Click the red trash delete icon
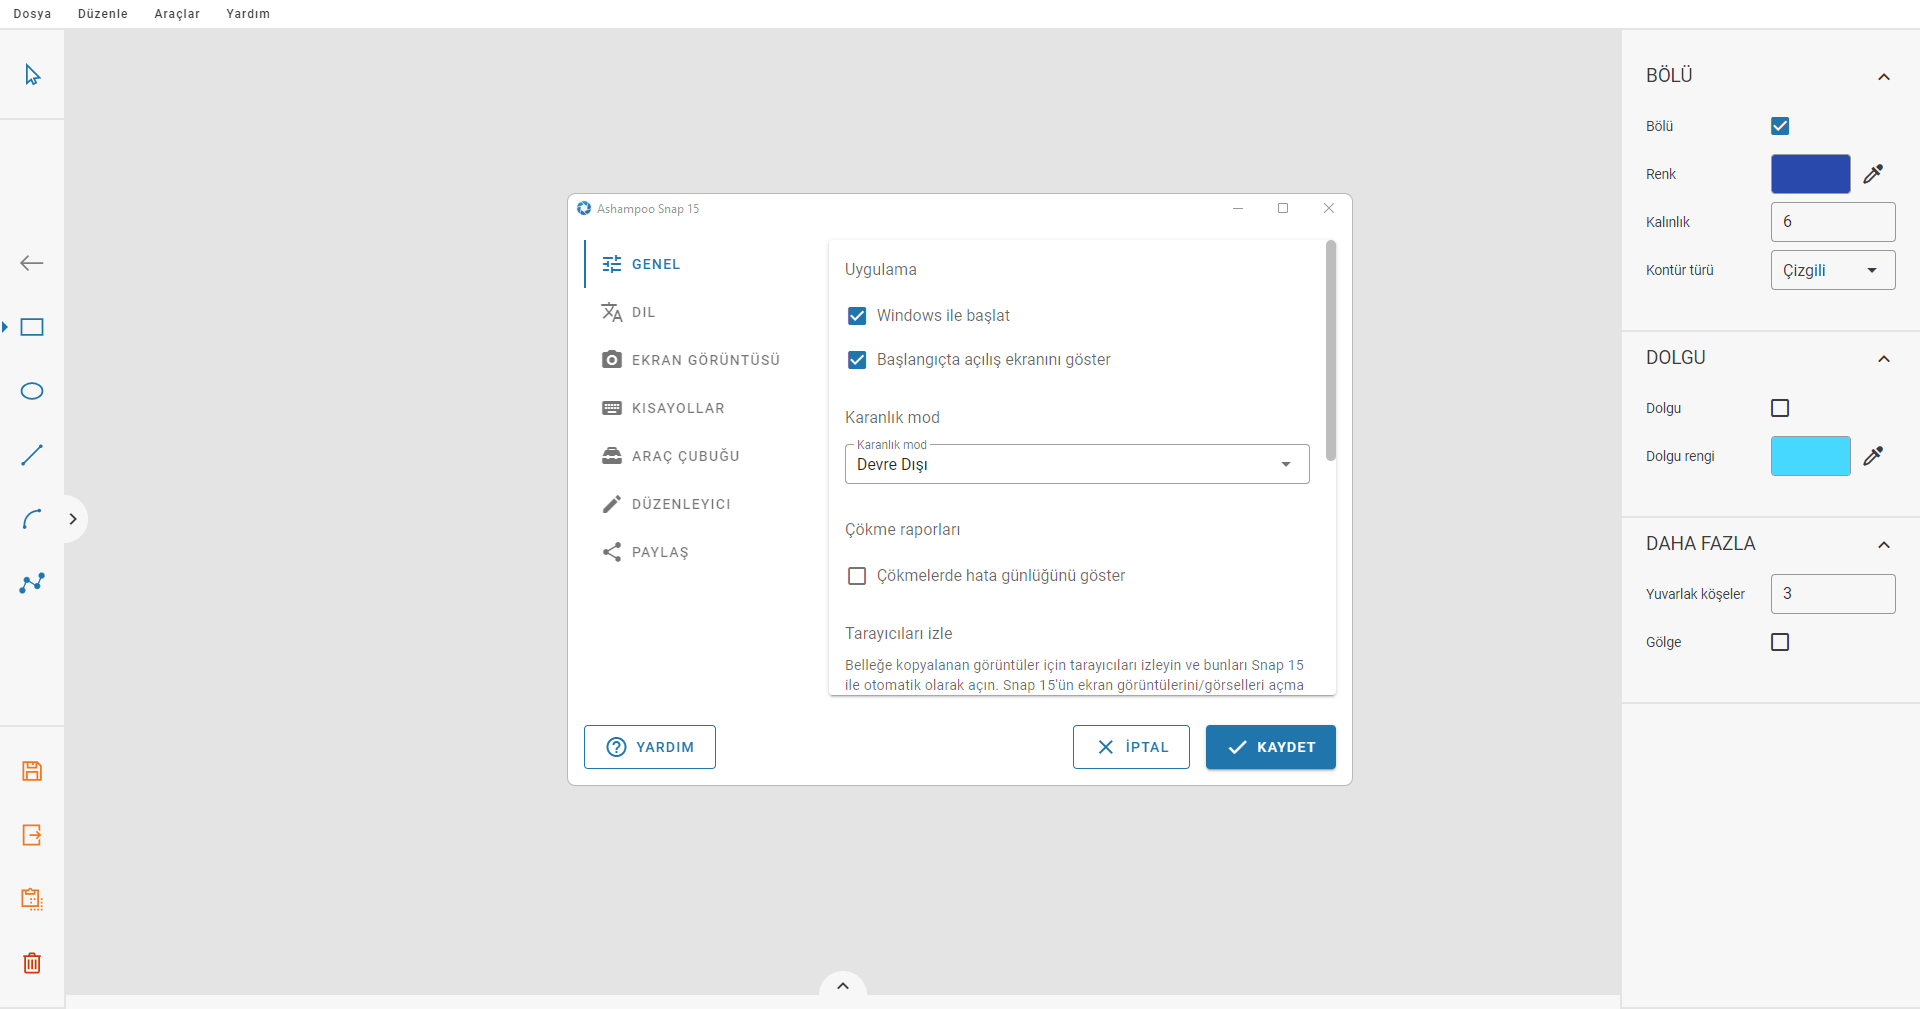Image resolution: width=1920 pixels, height=1009 pixels. [32, 963]
